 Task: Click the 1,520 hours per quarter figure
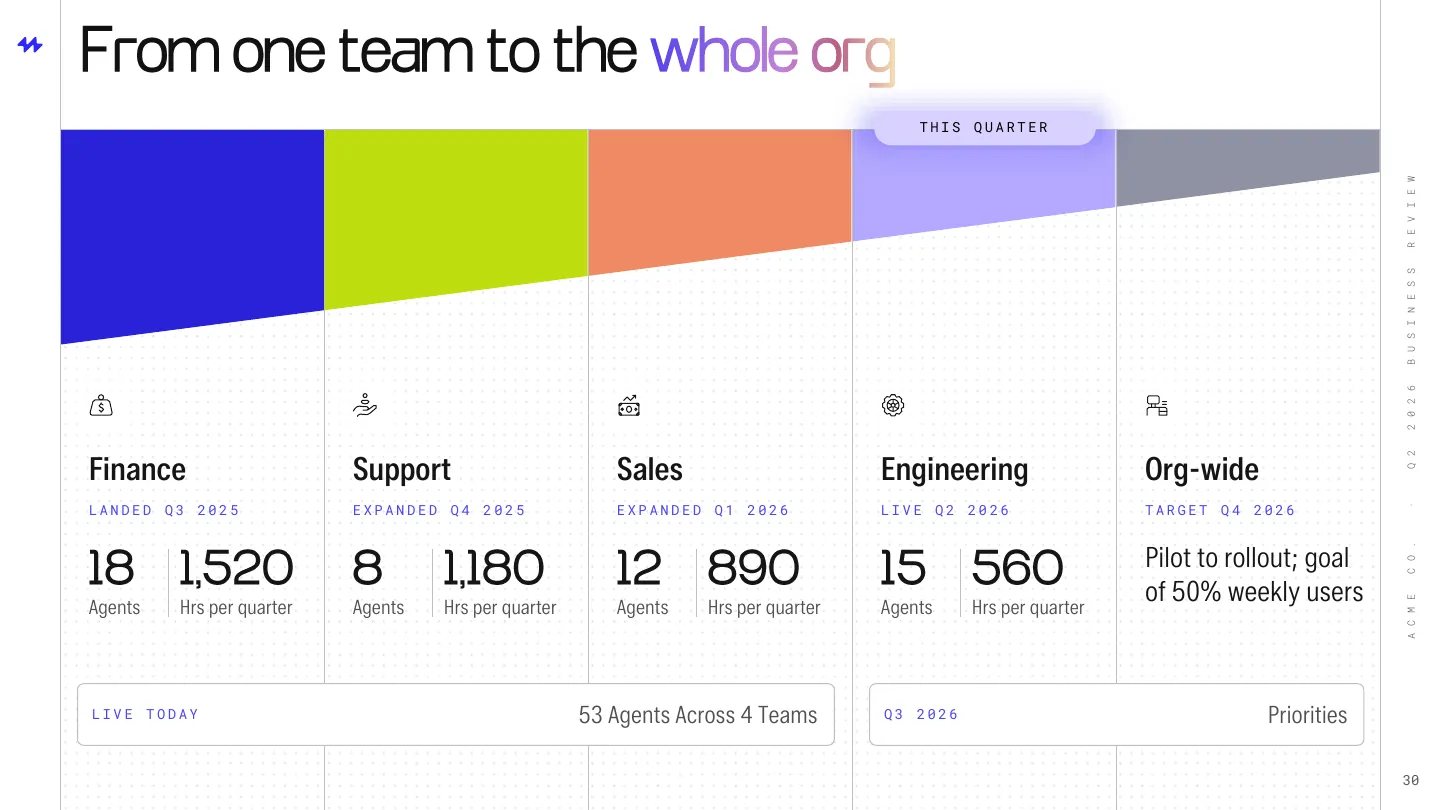click(x=236, y=568)
